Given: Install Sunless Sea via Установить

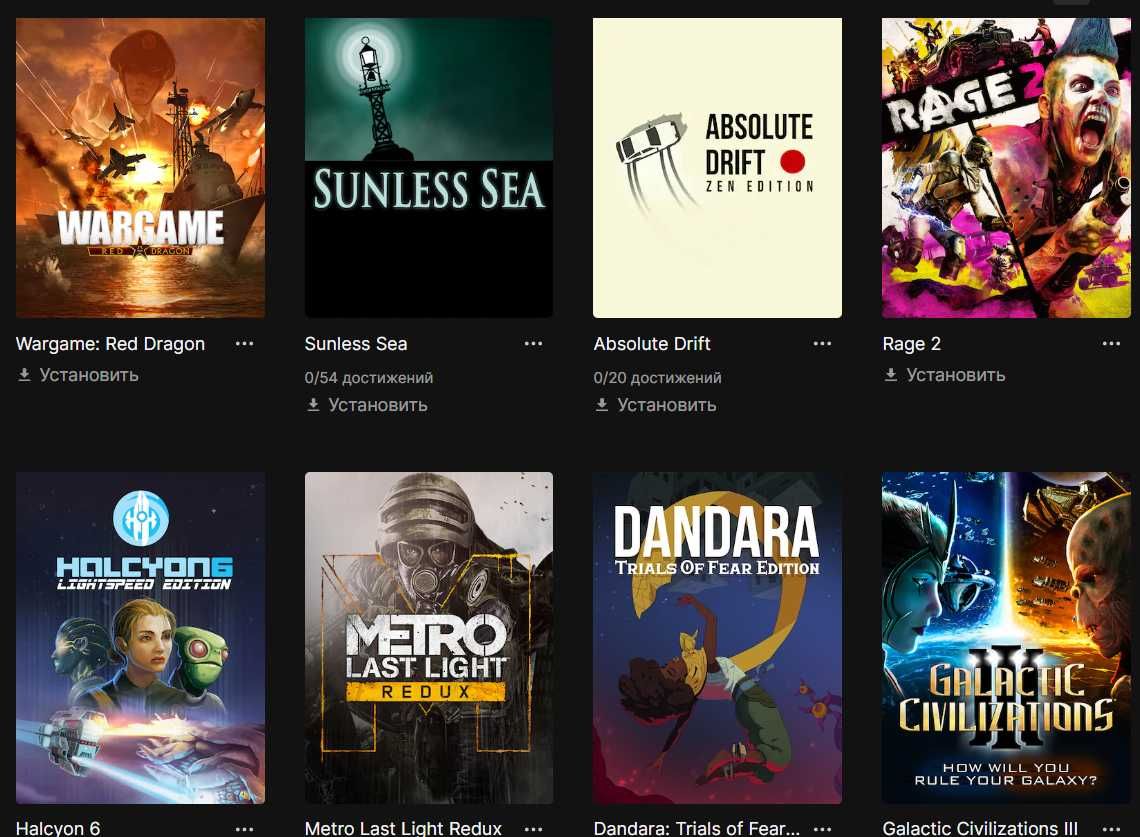Looking at the screenshot, I should (377, 405).
